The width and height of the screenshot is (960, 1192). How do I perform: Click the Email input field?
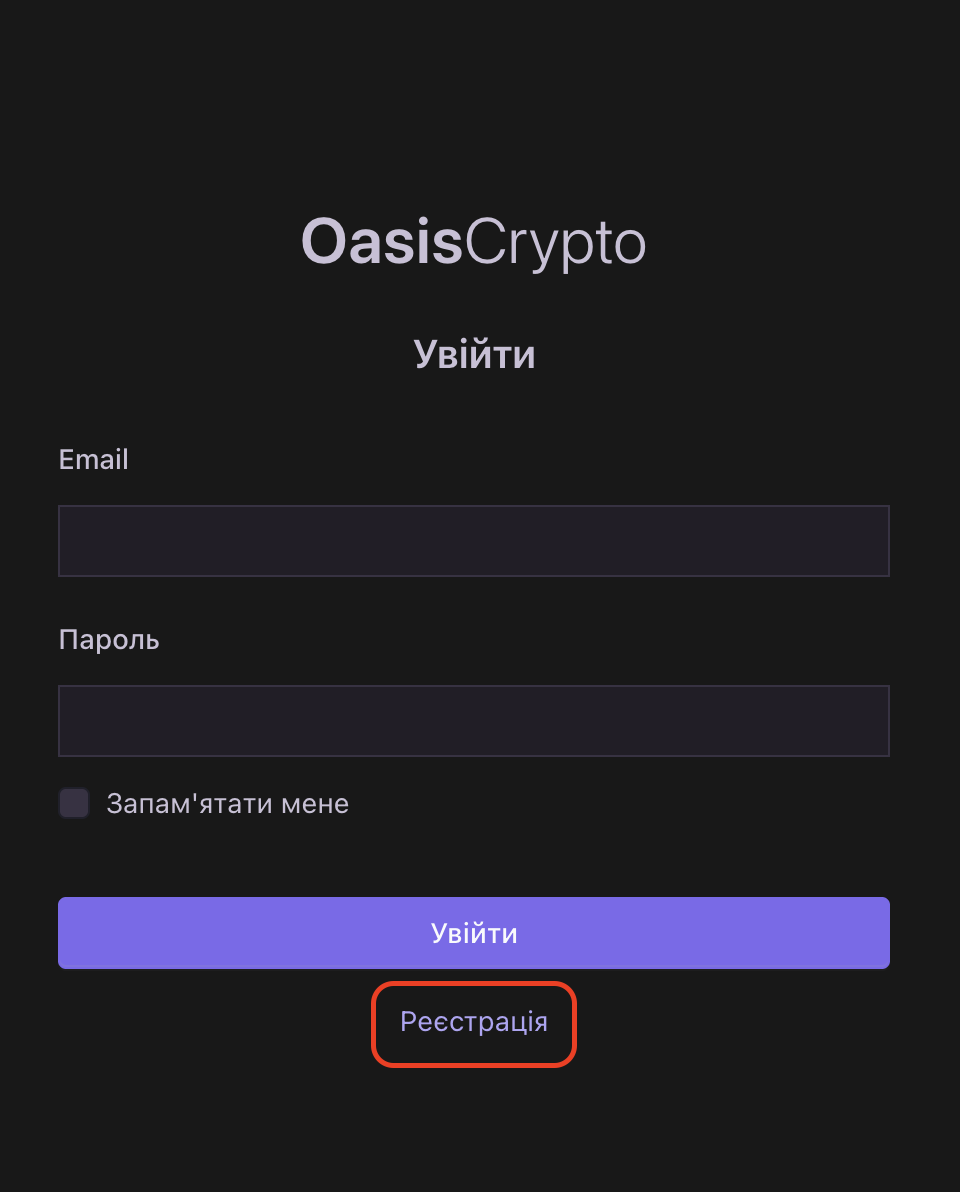coord(474,541)
